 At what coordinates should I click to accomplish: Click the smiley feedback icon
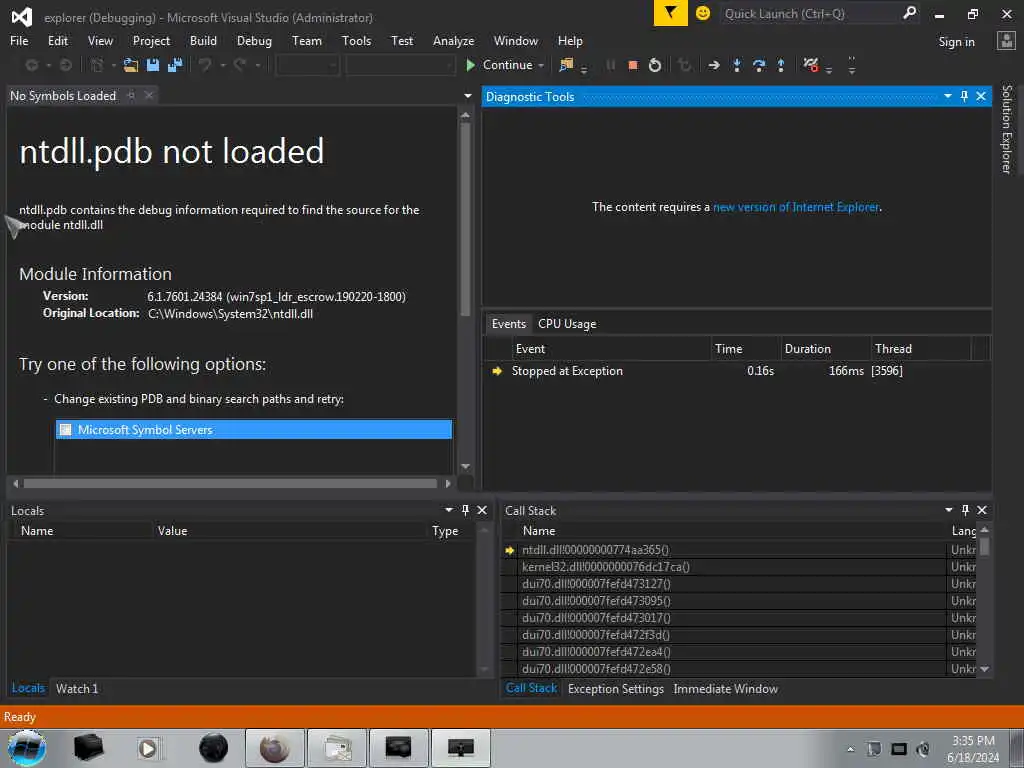pyautogui.click(x=703, y=13)
